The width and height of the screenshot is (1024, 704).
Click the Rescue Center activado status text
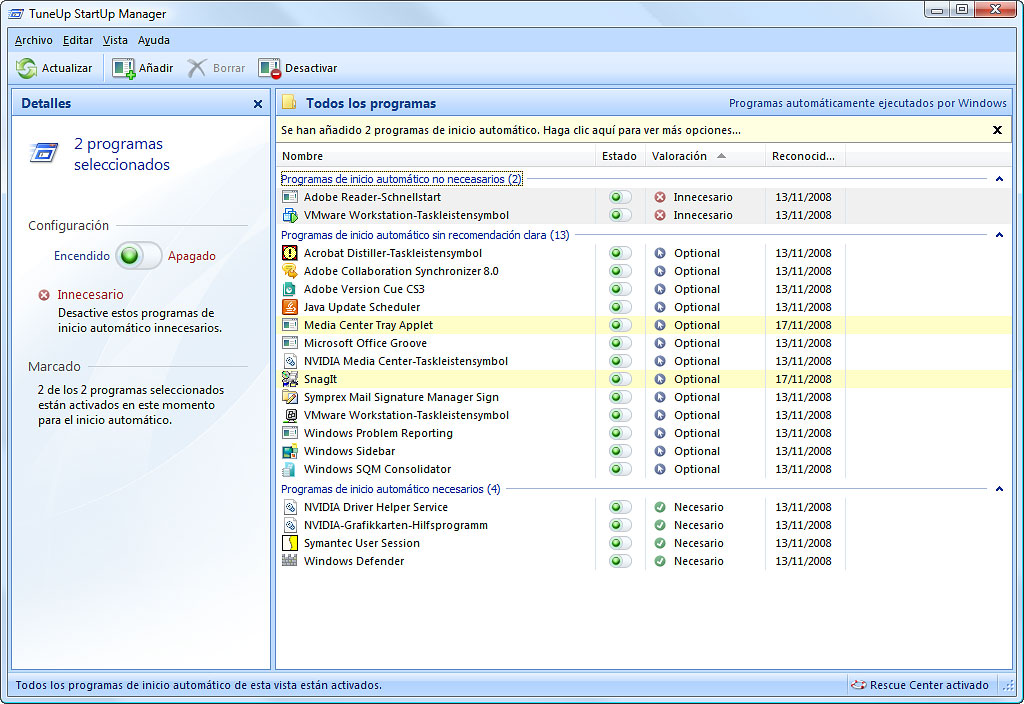[x=929, y=685]
